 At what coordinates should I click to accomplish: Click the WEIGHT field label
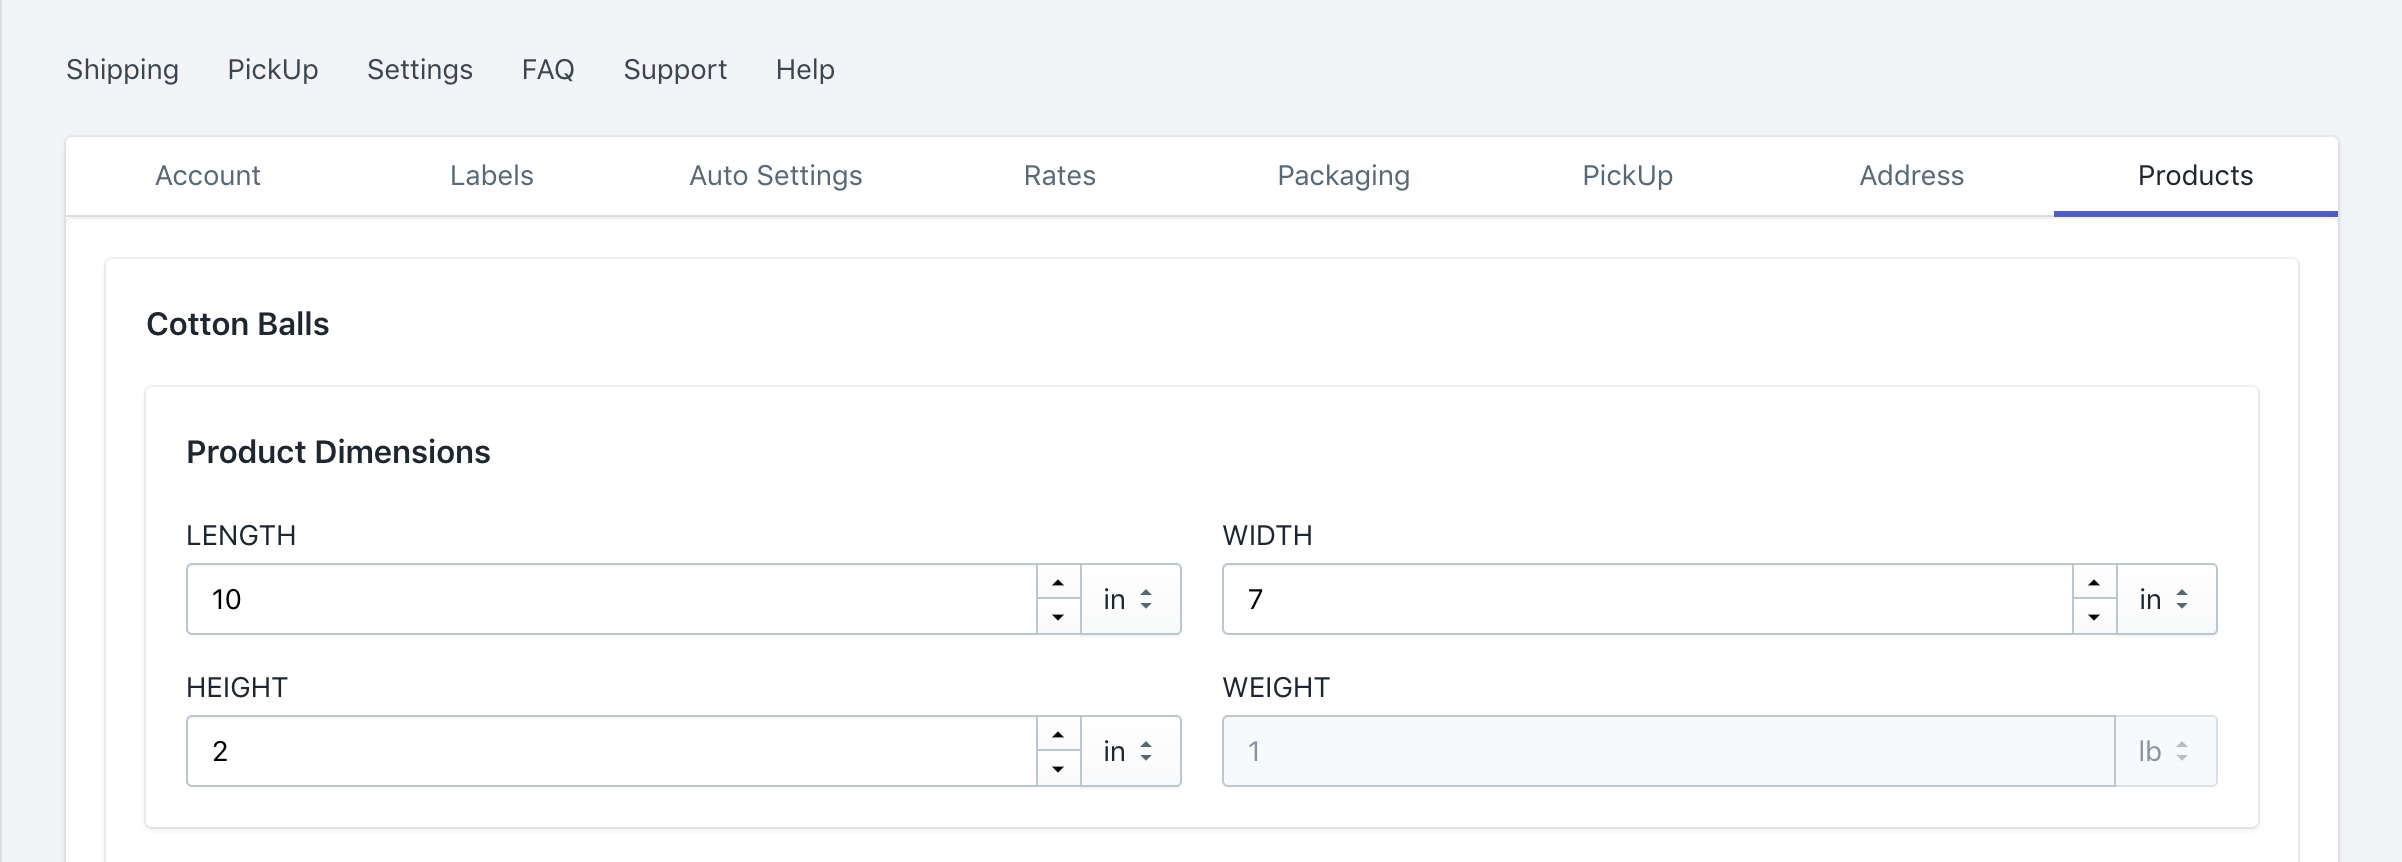coord(1276,688)
